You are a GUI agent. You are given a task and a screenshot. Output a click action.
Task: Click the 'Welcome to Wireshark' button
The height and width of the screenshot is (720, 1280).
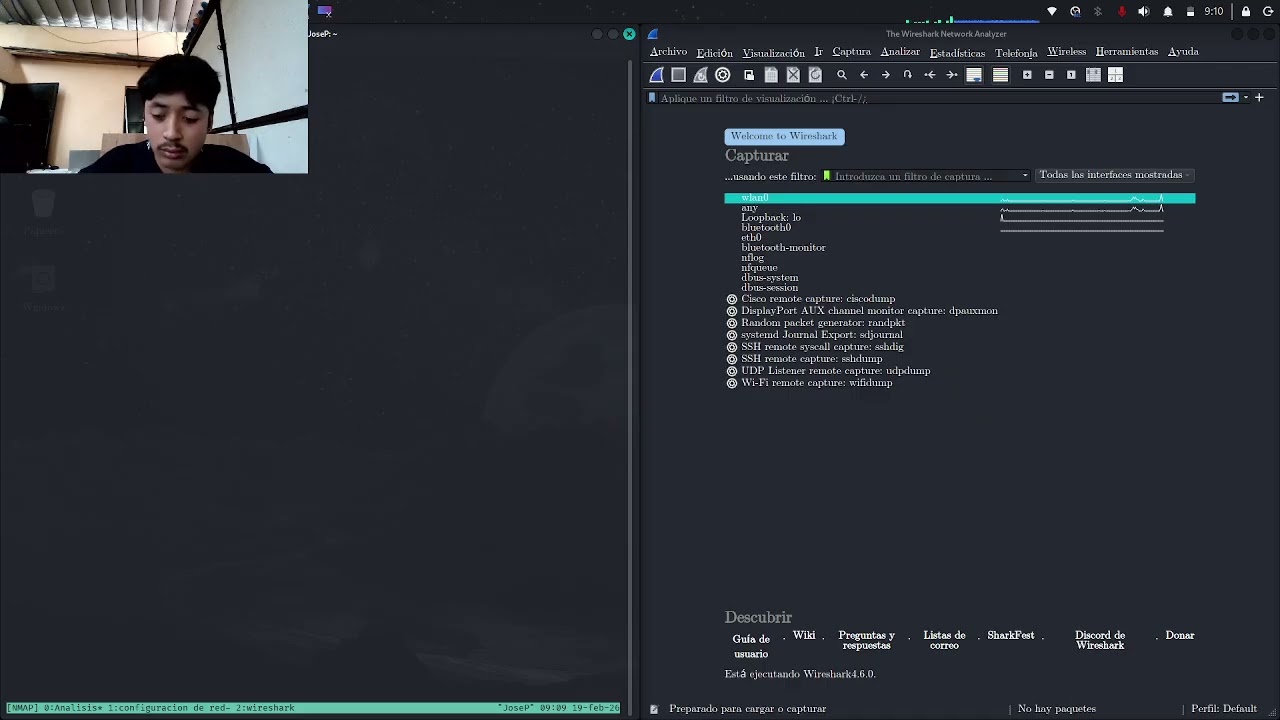(784, 136)
